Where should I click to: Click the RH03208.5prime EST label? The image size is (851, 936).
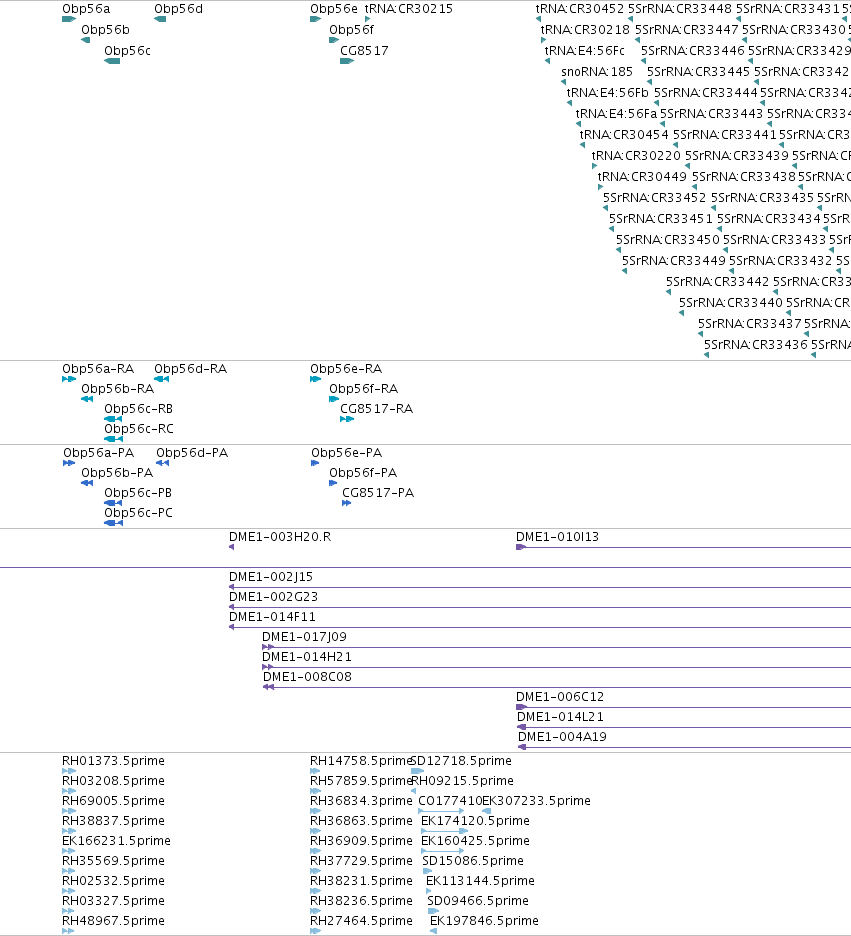(x=113, y=781)
